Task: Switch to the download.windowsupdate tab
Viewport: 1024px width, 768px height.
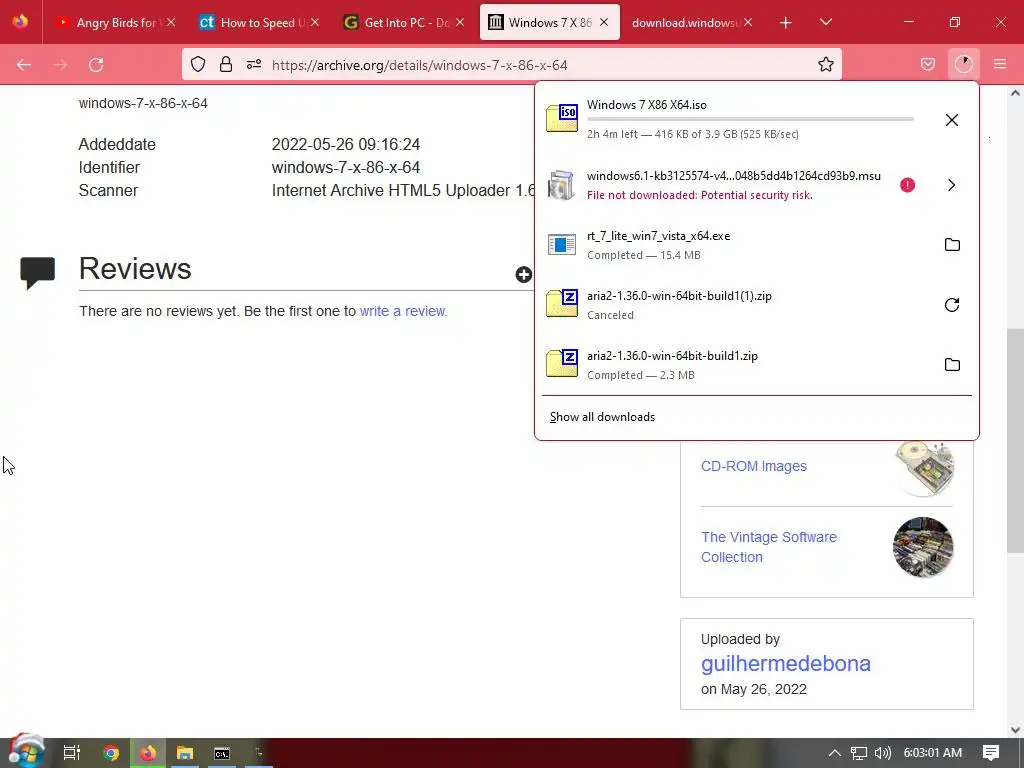Action: click(x=686, y=22)
